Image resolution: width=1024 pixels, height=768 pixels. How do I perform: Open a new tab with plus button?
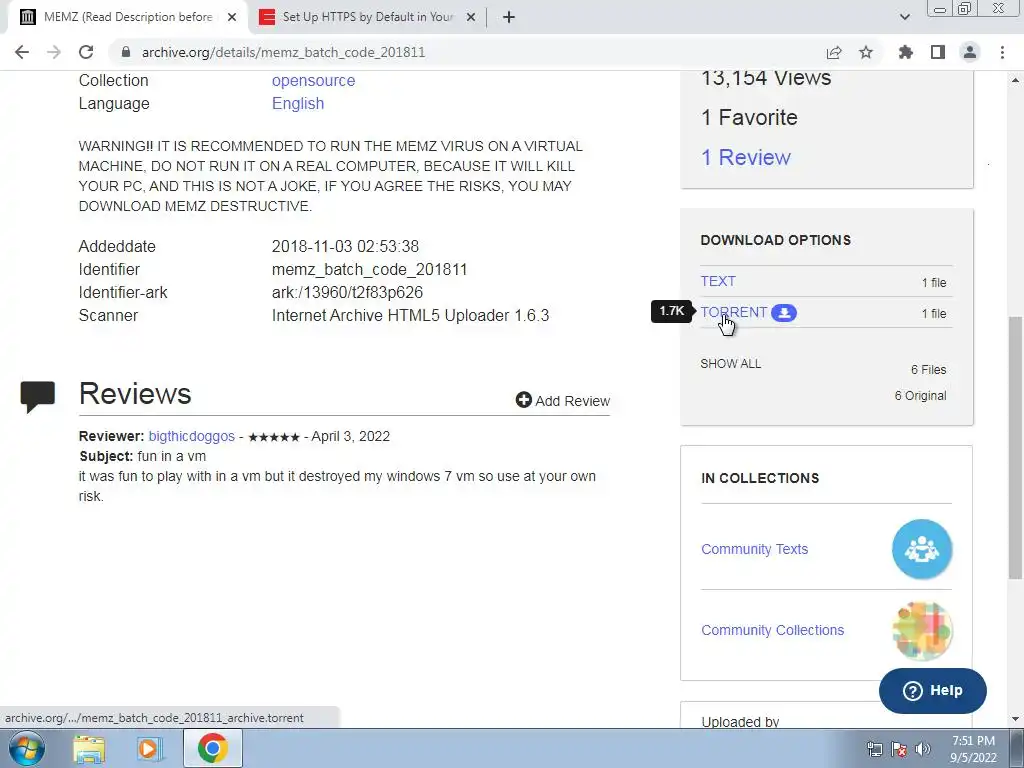coord(509,18)
